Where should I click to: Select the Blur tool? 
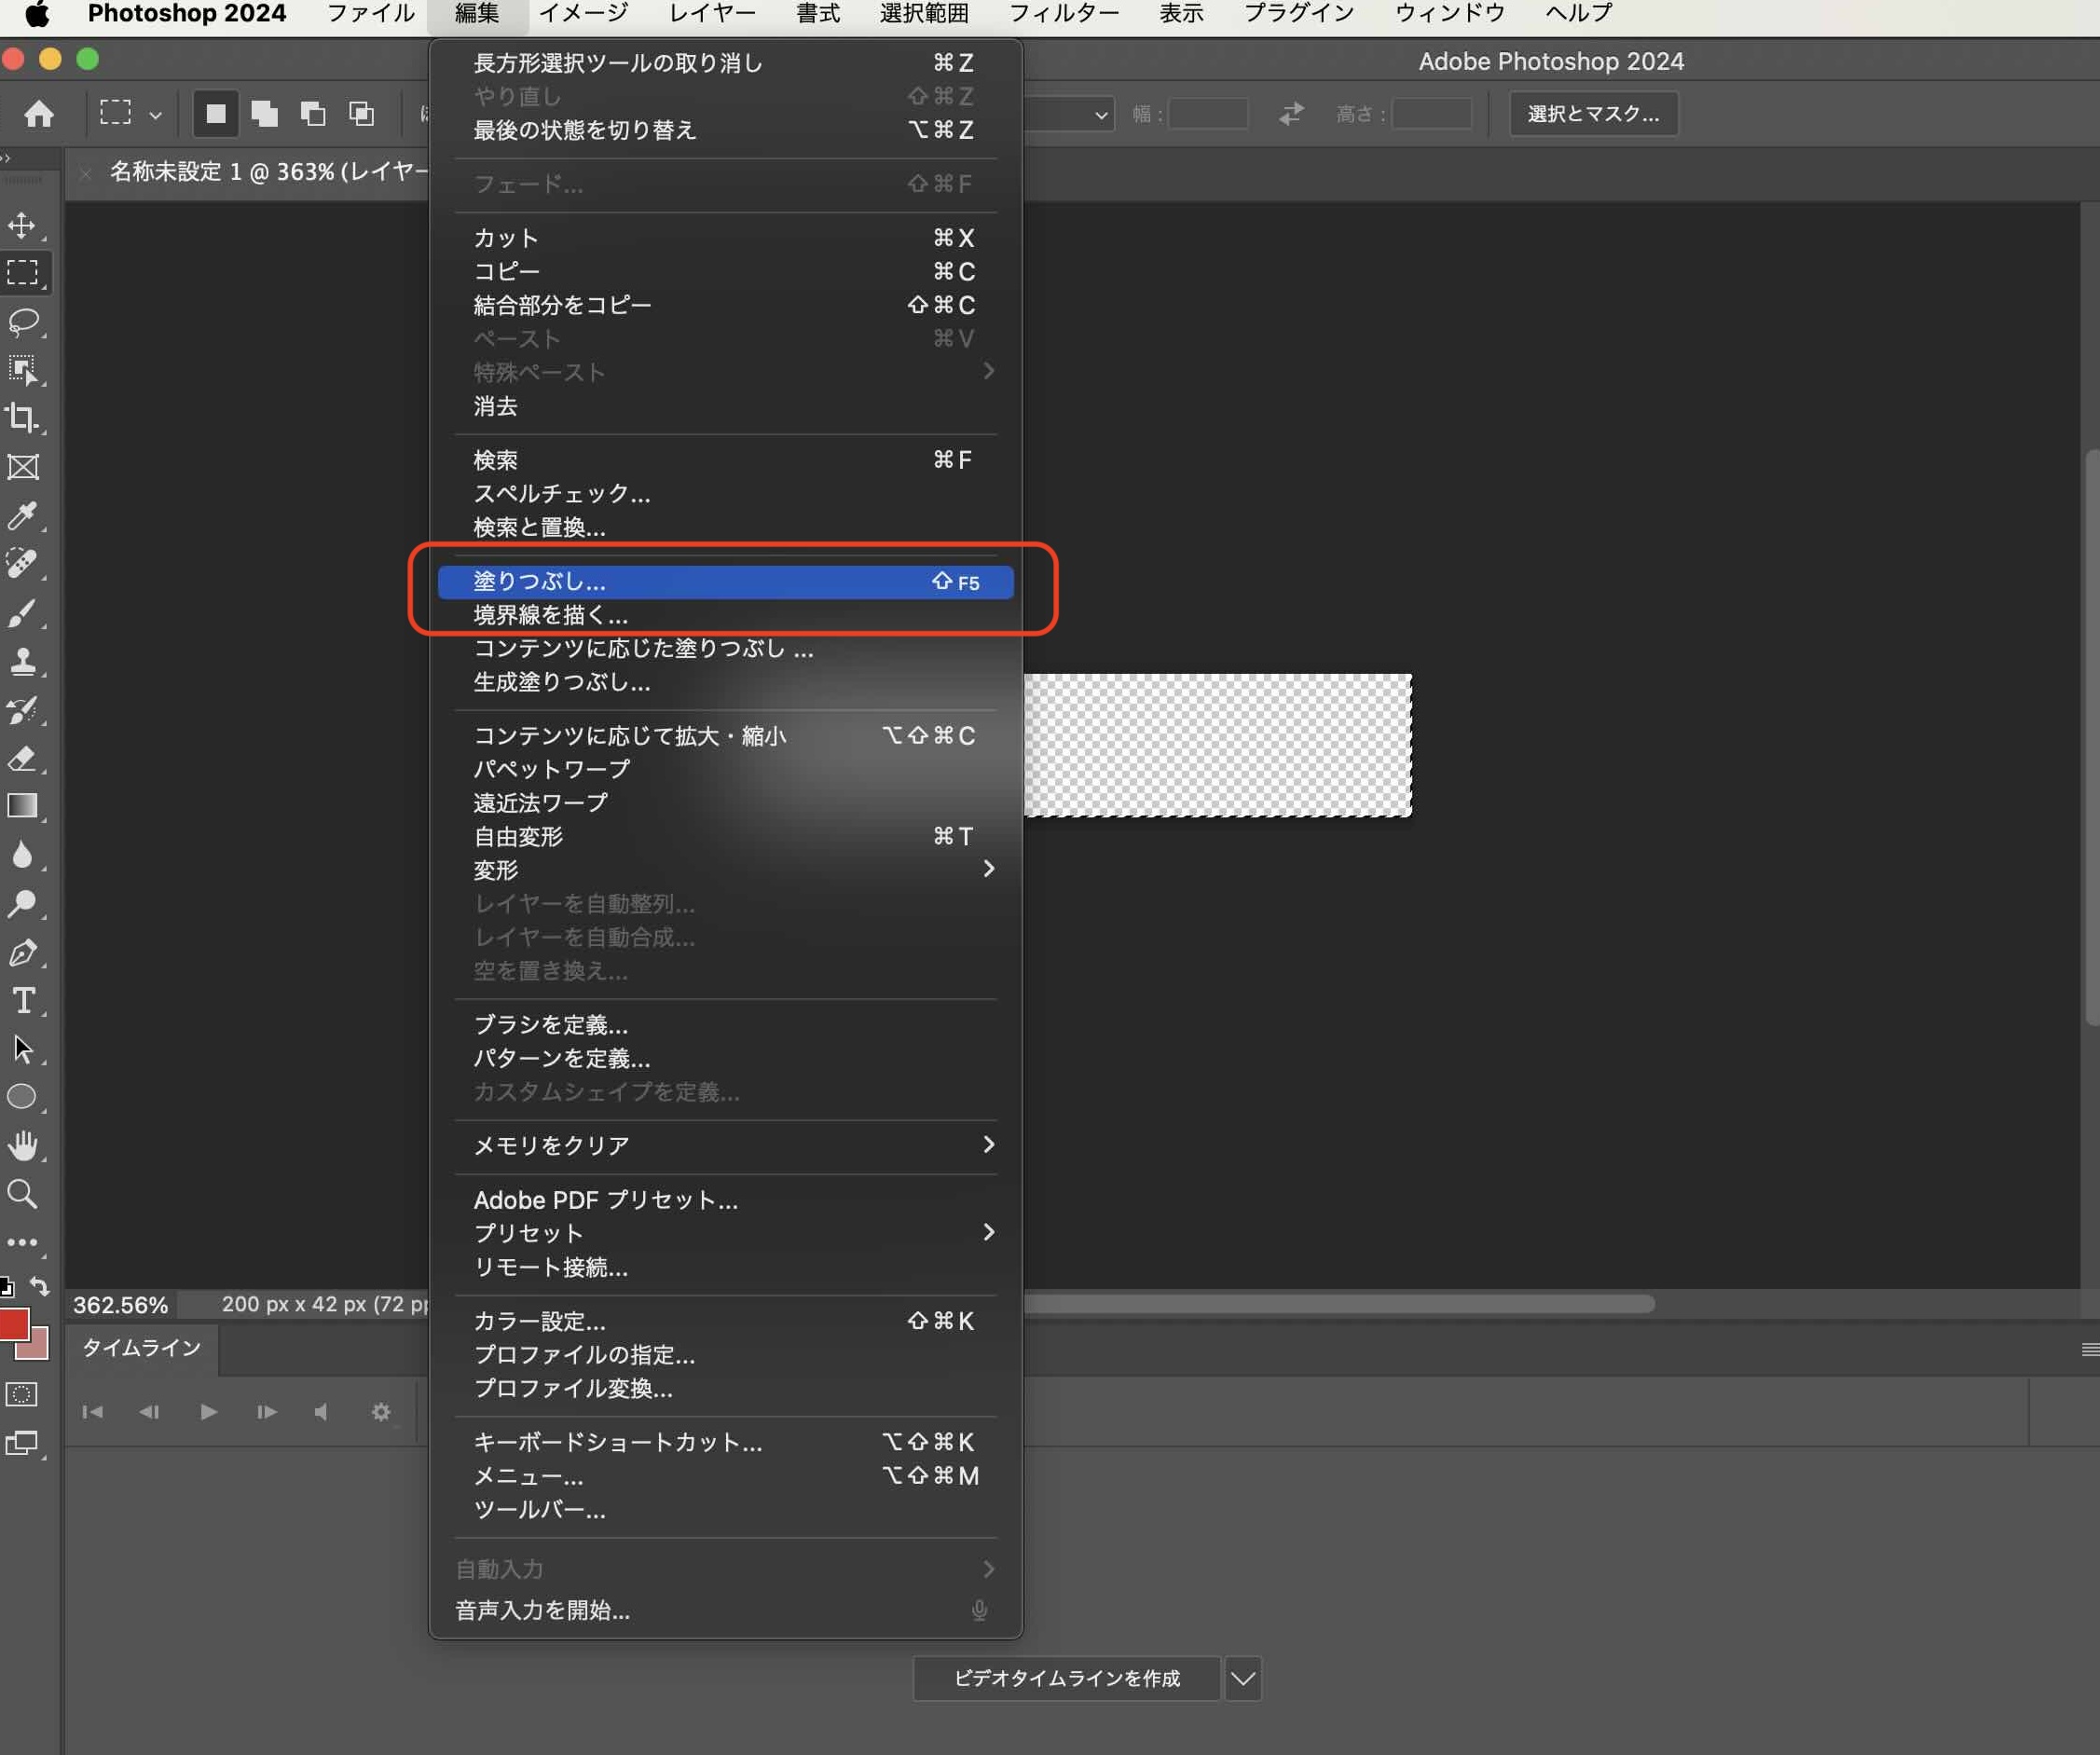(23, 855)
